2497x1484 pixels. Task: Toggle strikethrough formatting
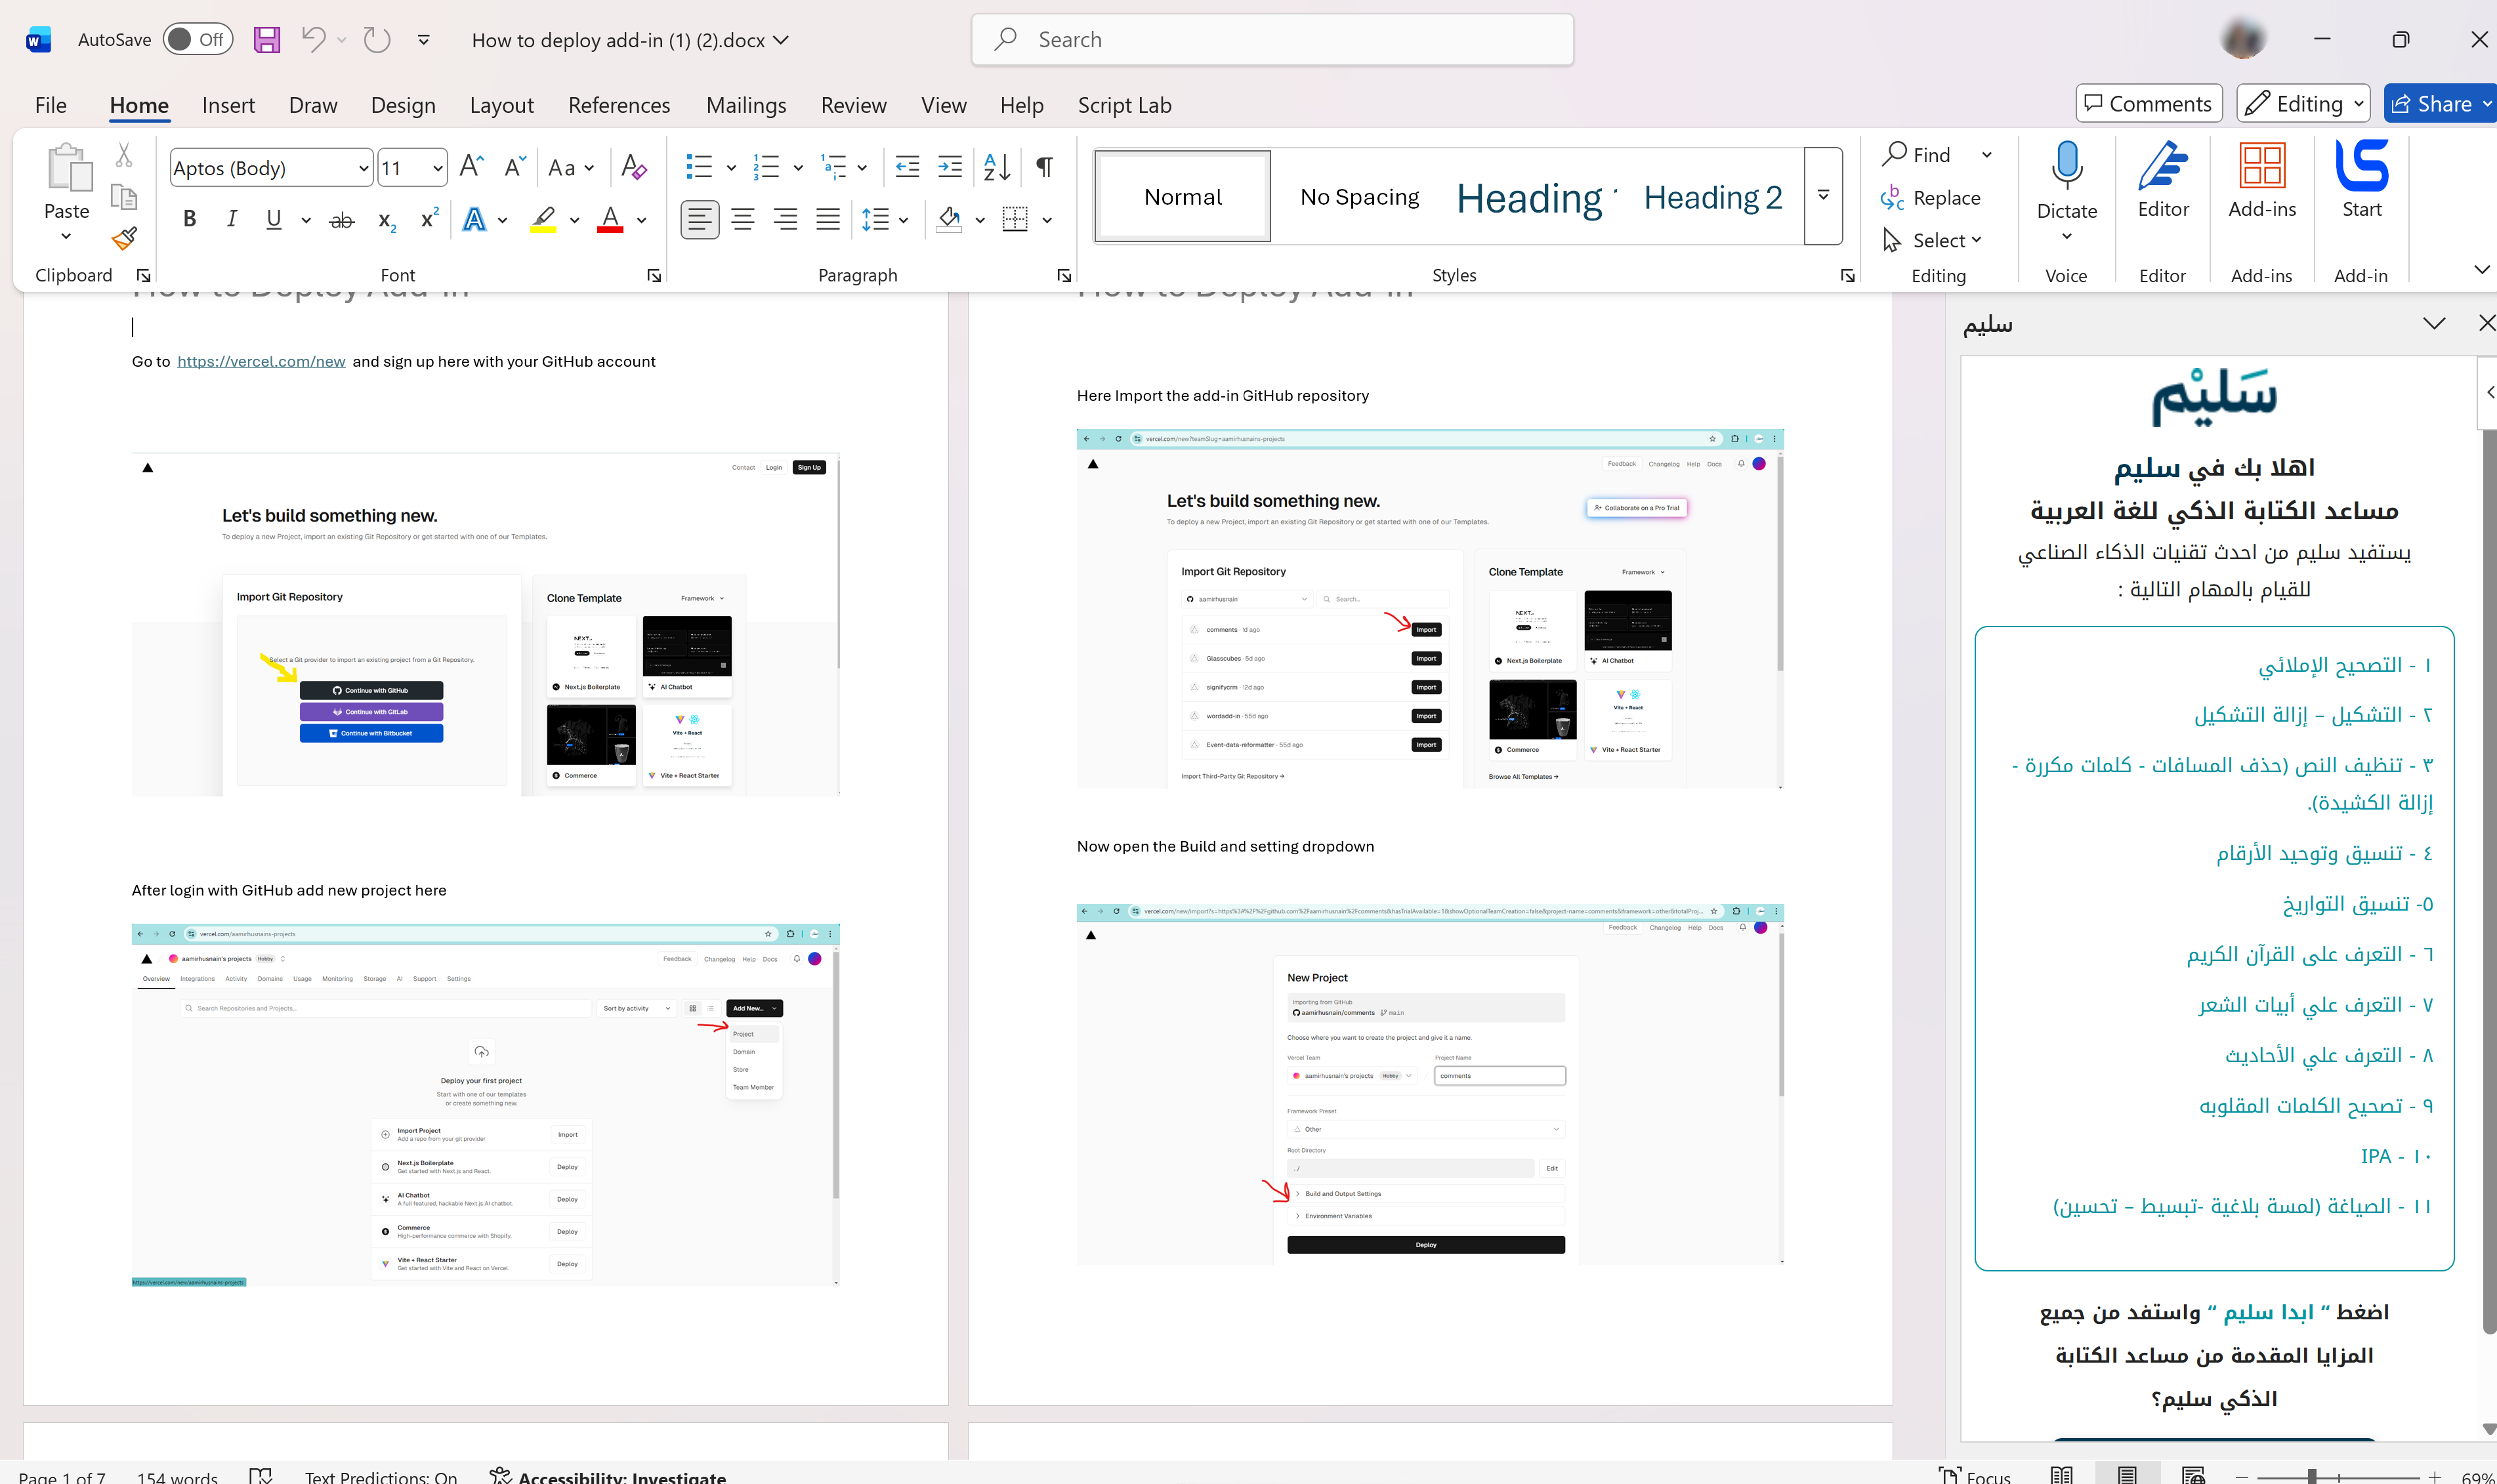click(x=341, y=219)
